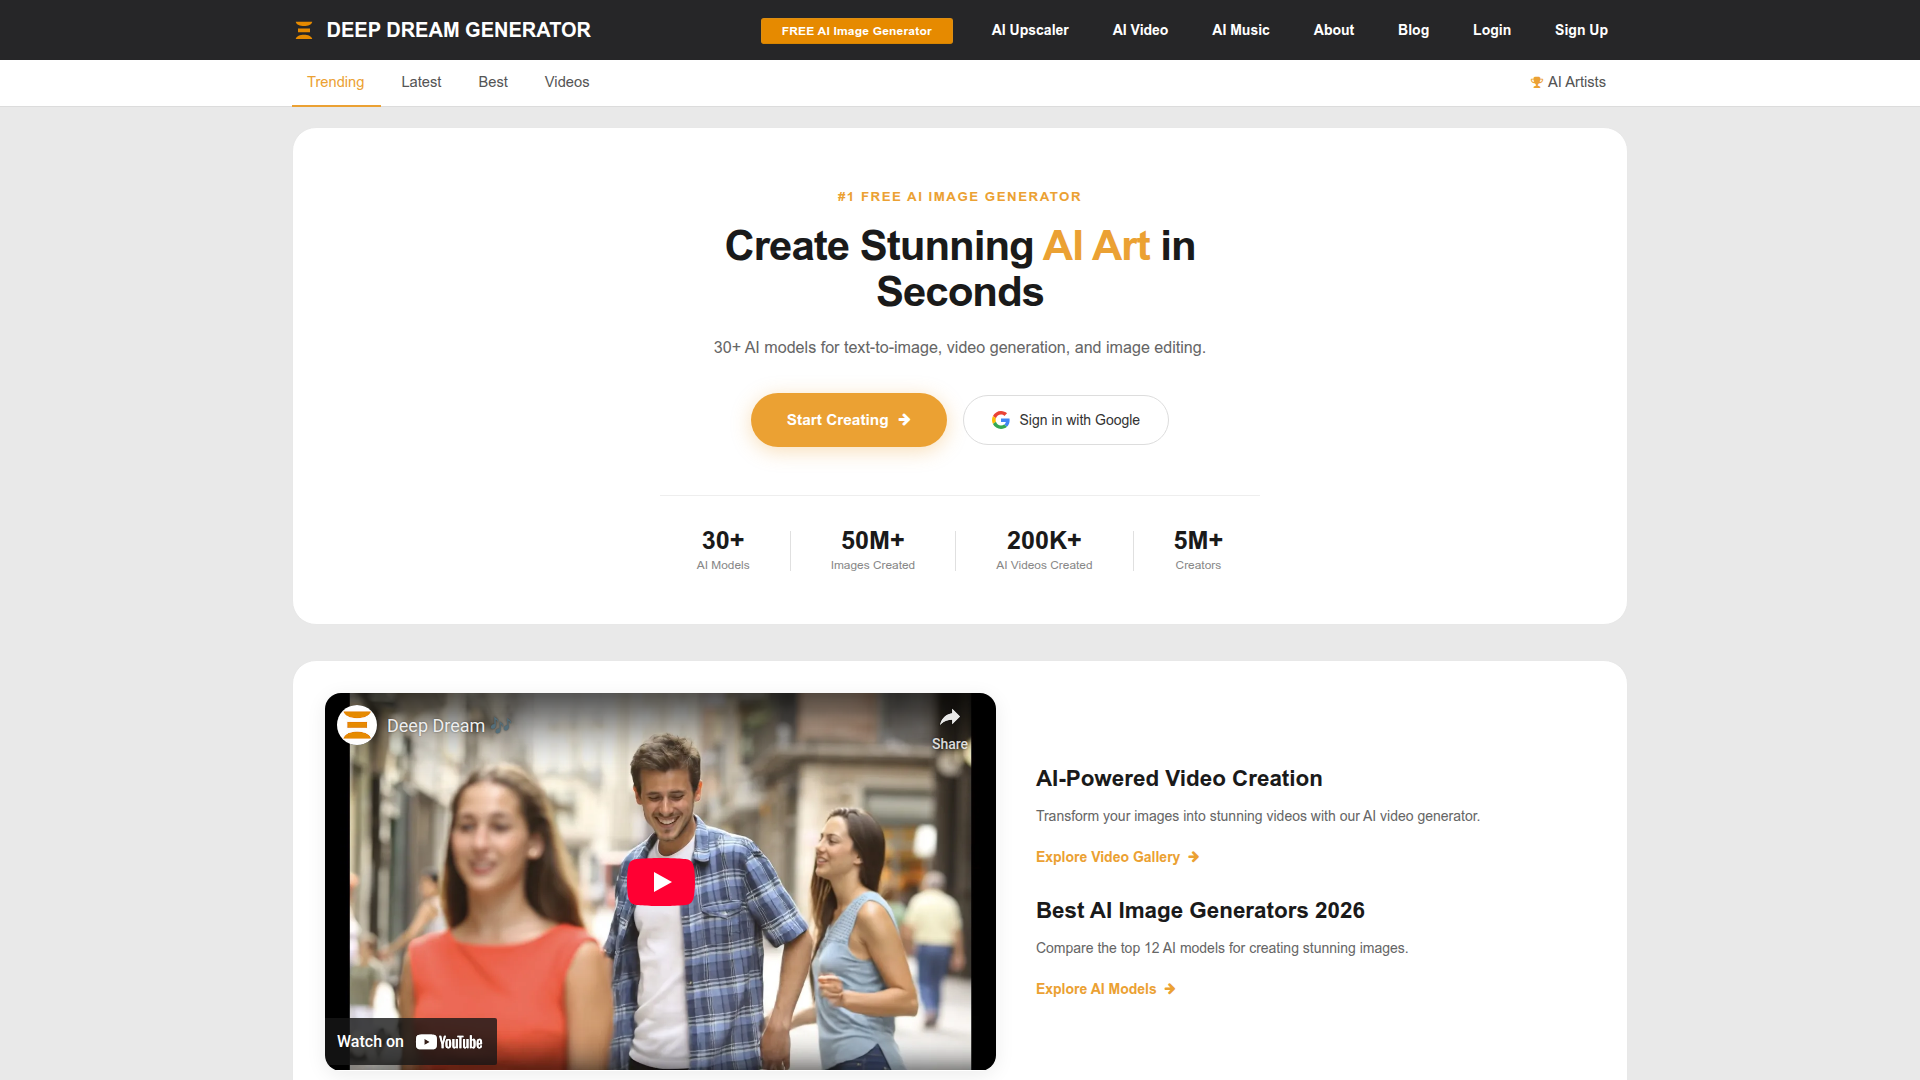Image resolution: width=1920 pixels, height=1080 pixels.
Task: Click FREE AI Image Generator button
Action: (x=856, y=31)
